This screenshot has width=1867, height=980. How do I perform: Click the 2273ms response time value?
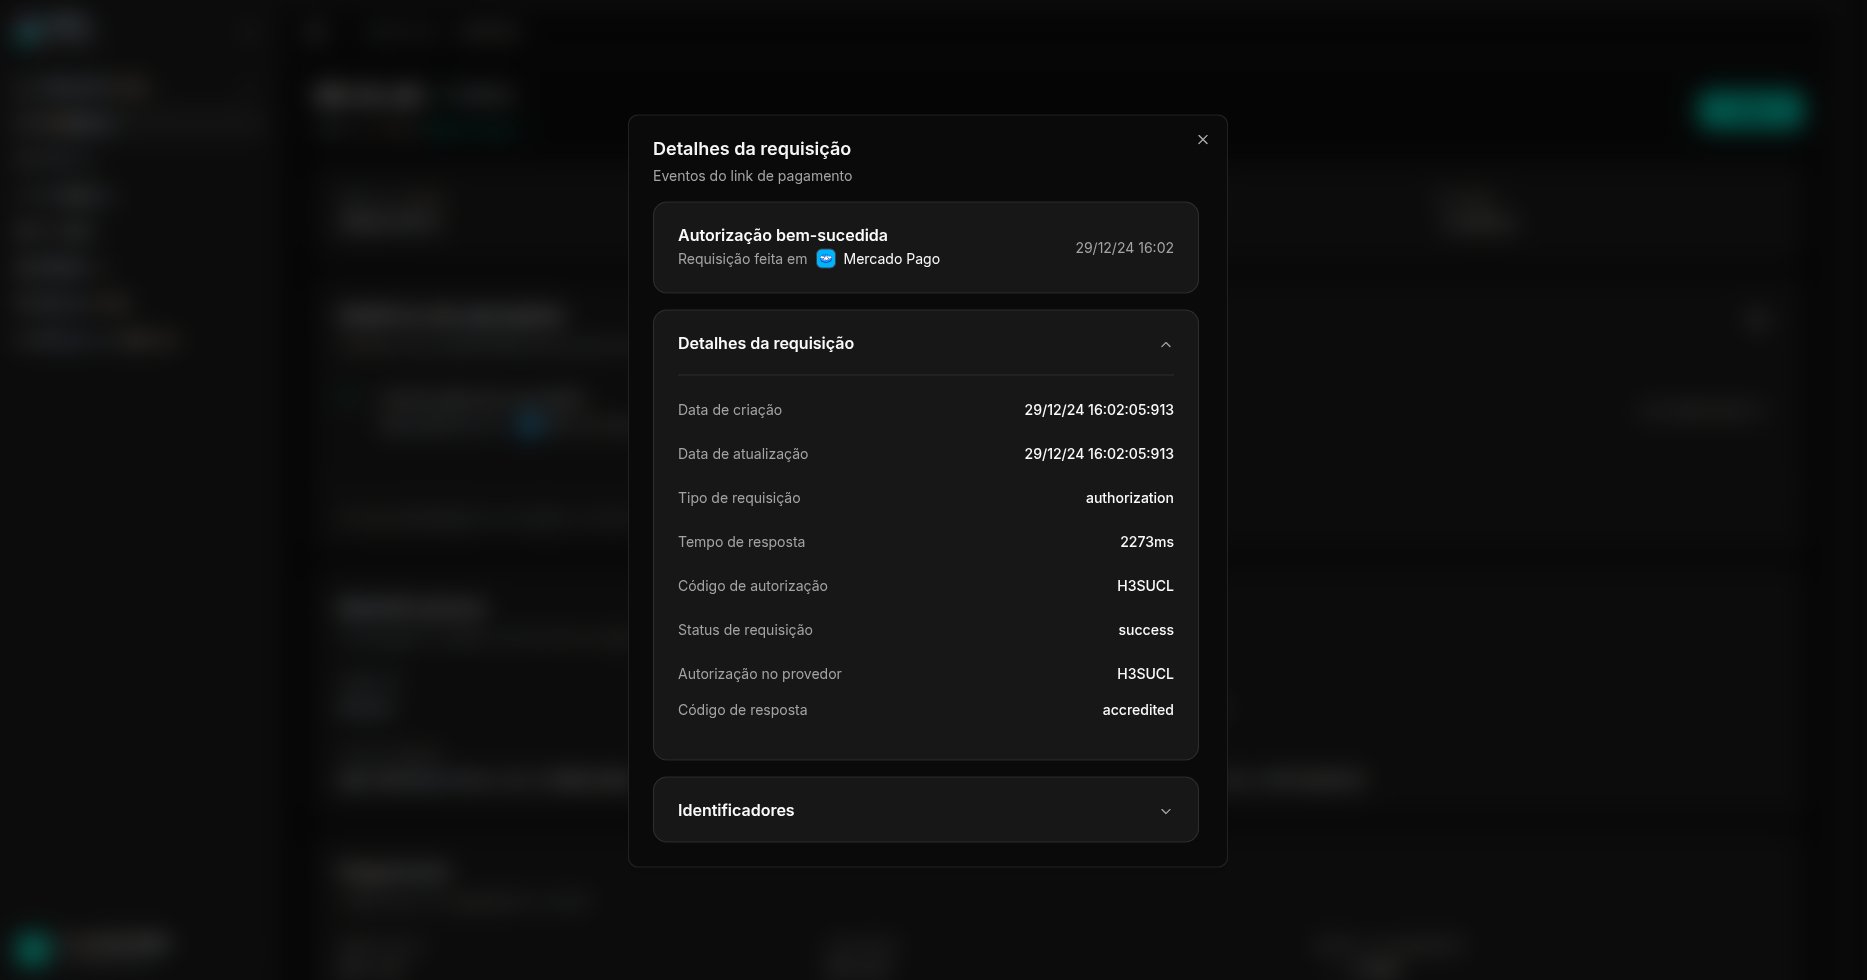[1147, 542]
